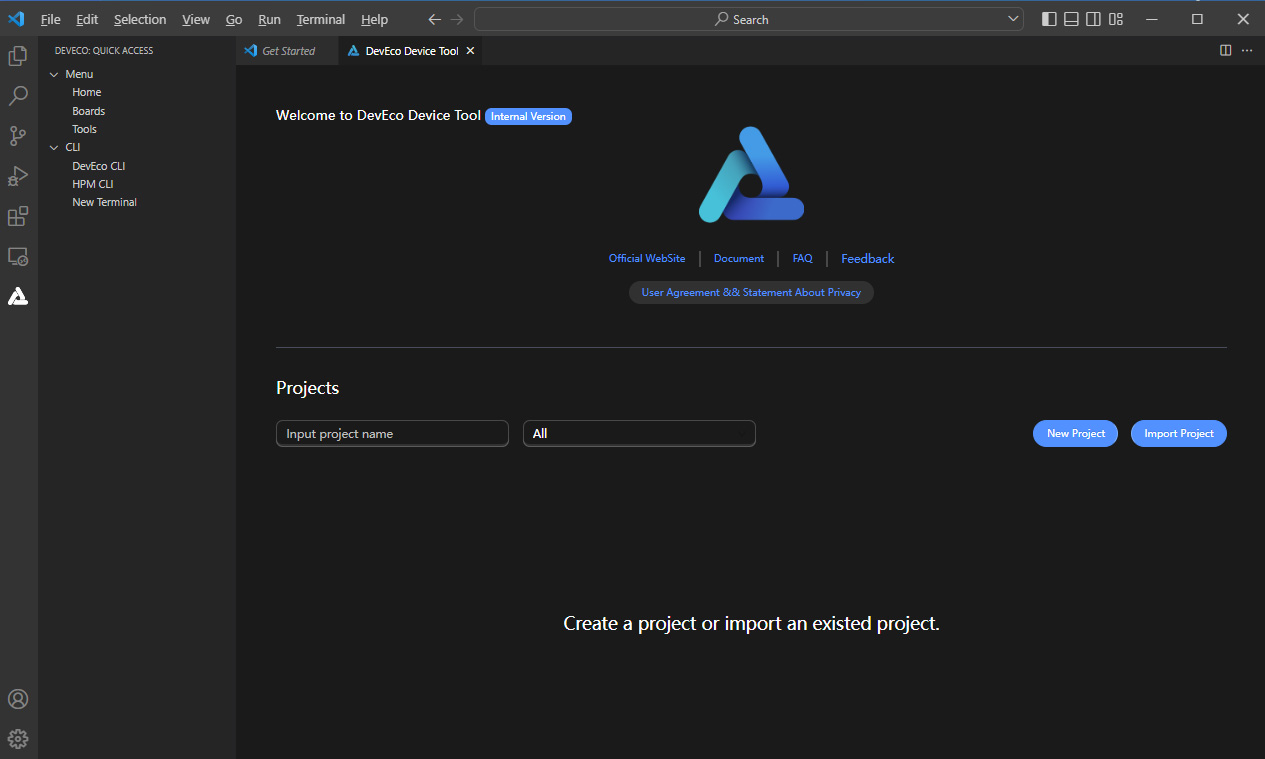Collapse the Menu tree section
1265x759 pixels.
point(54,74)
